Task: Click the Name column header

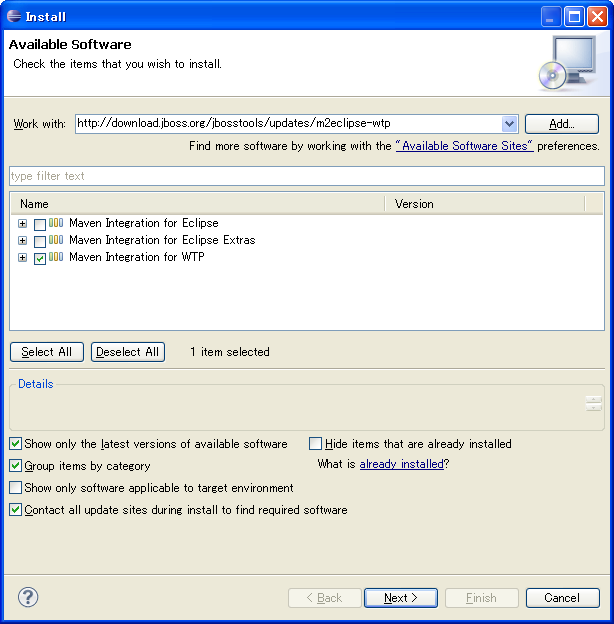Action: tap(198, 204)
